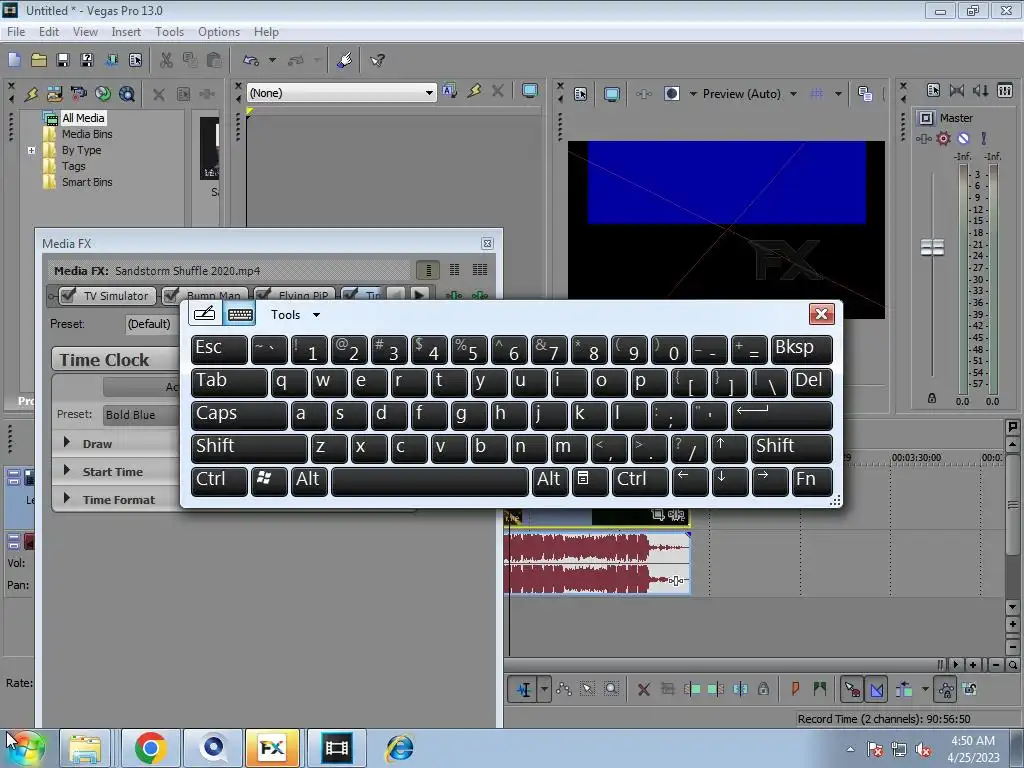
Task: Click the Undo arrow icon
Action: pos(251,60)
